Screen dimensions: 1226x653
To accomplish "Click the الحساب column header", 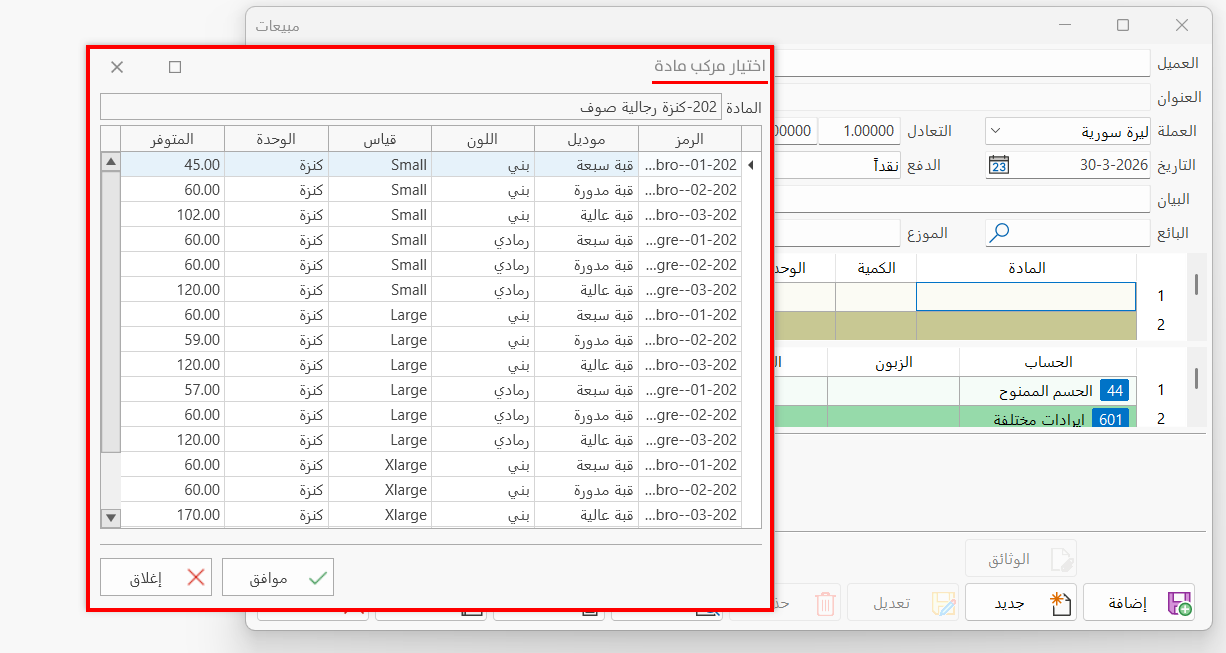I will 1048,361.
